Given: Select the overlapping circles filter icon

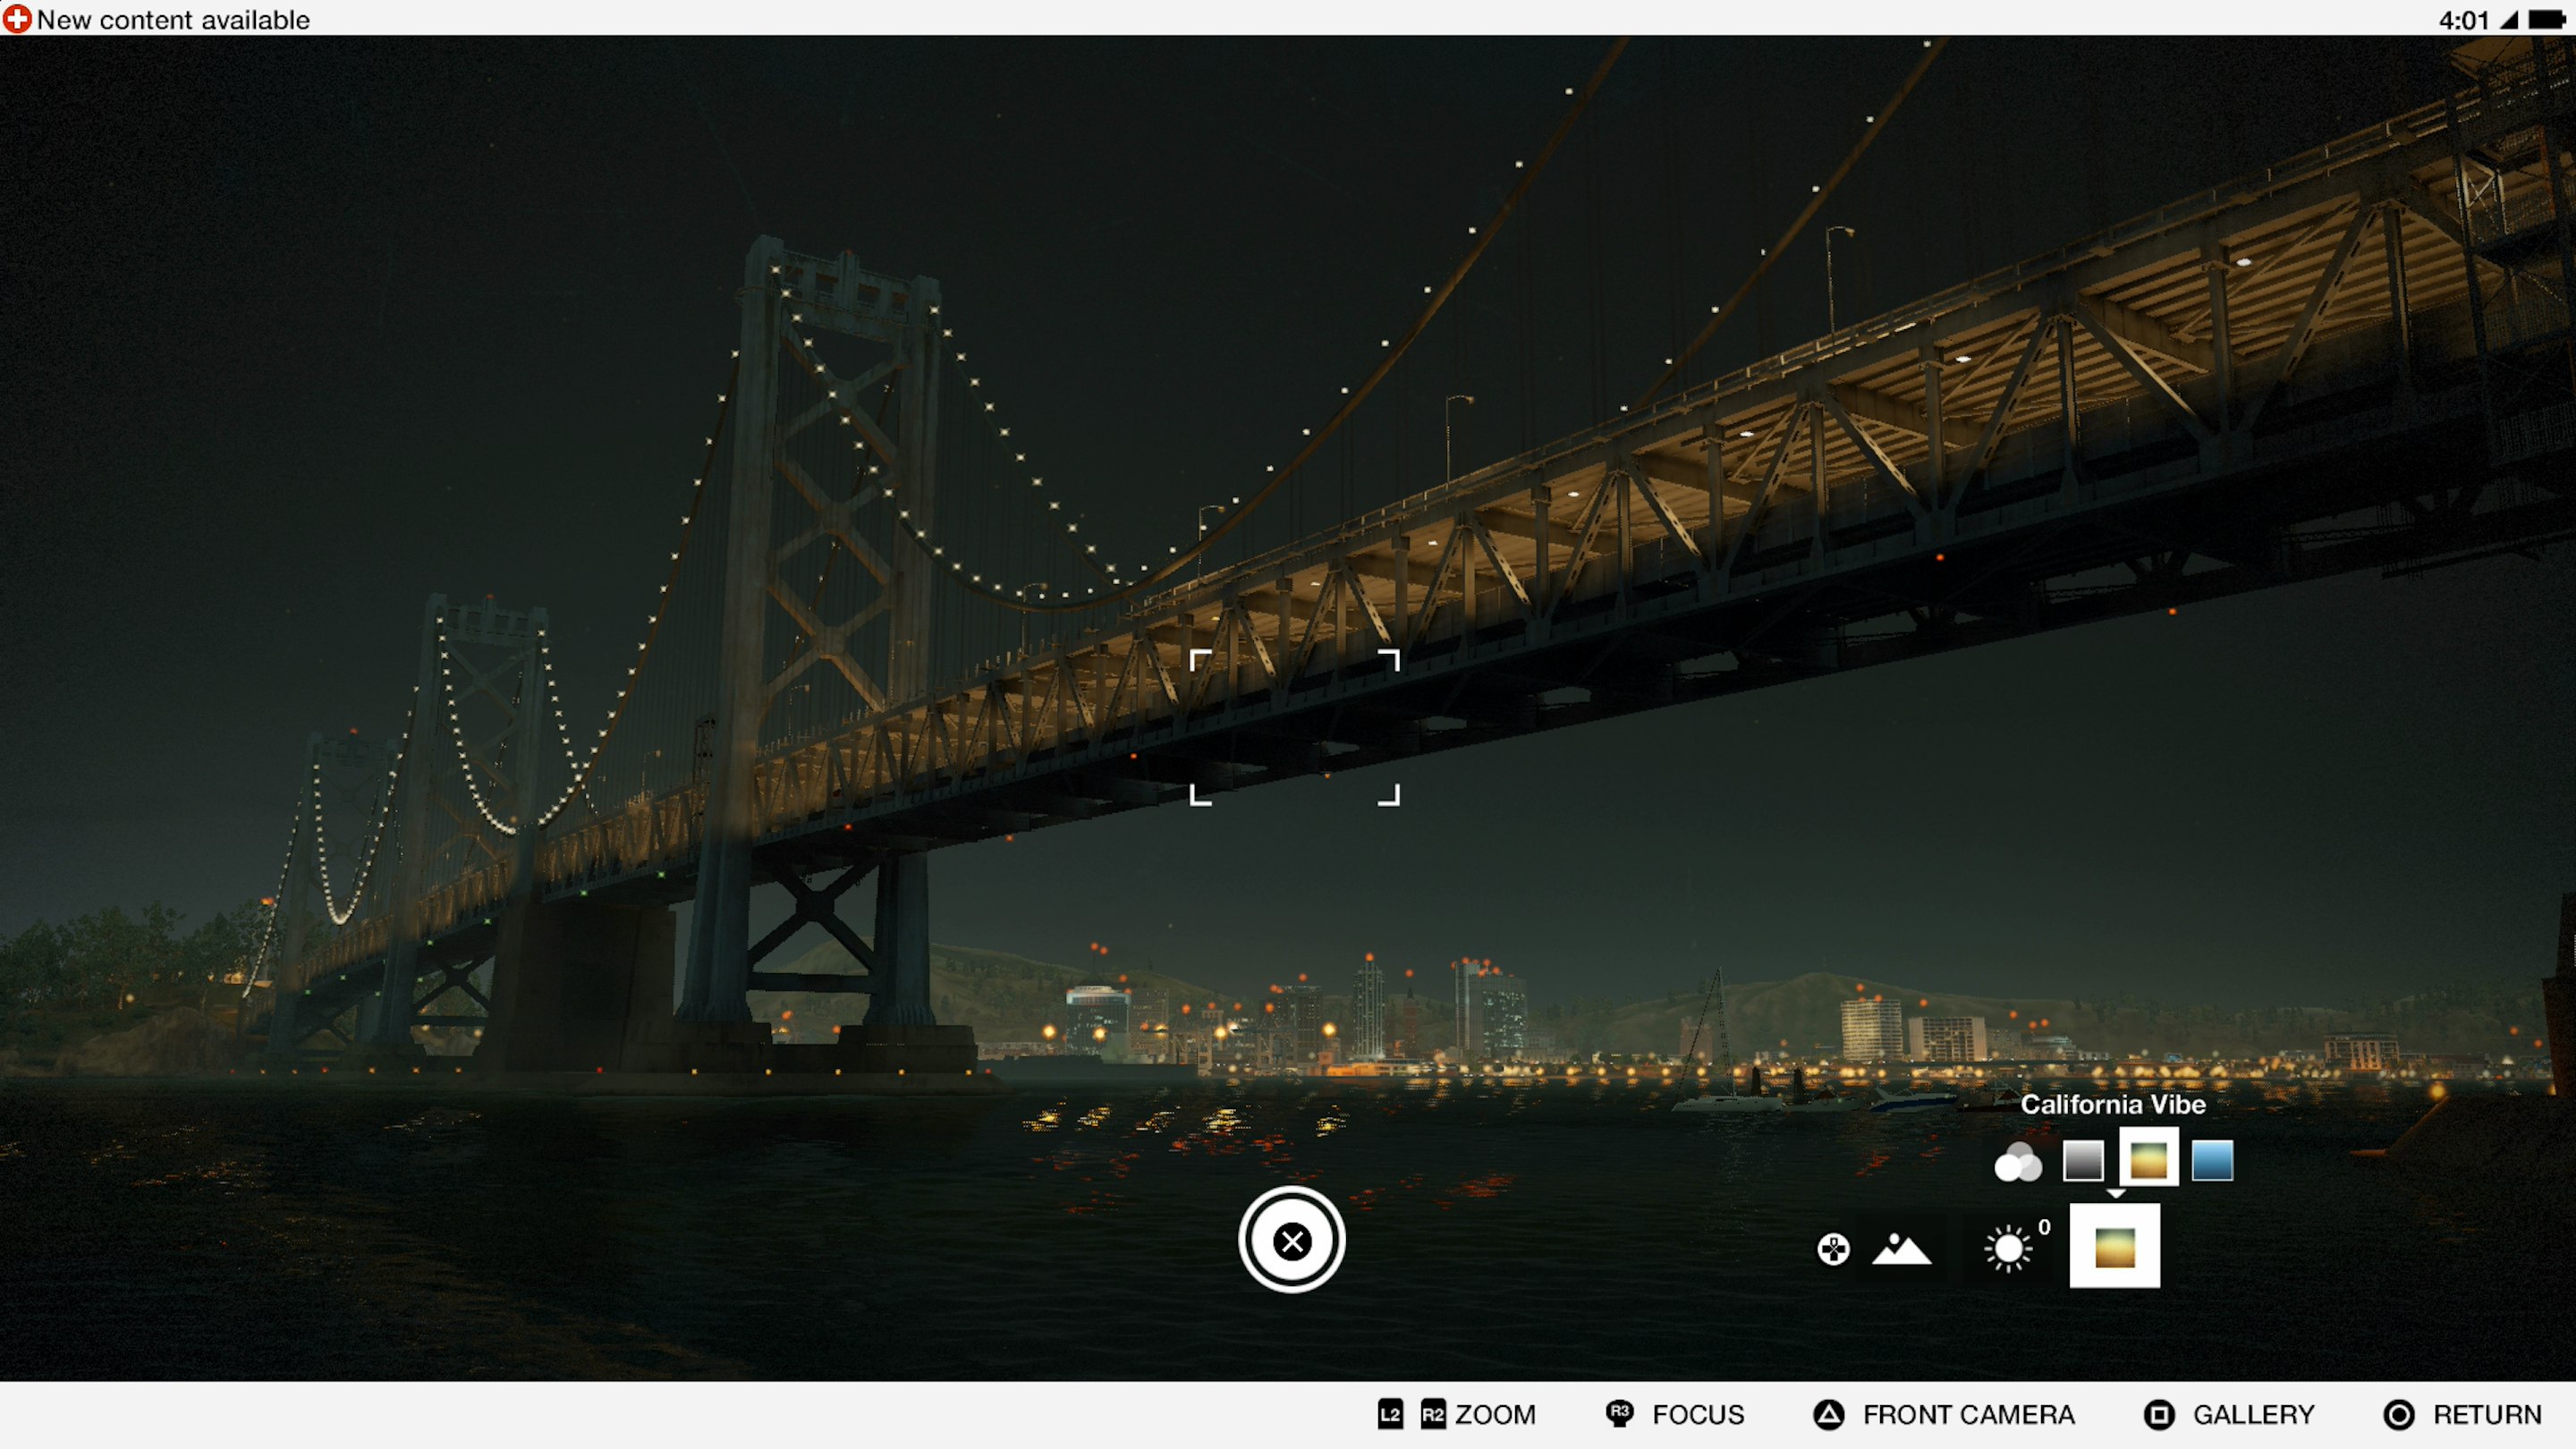Looking at the screenshot, I should [x=2018, y=1162].
